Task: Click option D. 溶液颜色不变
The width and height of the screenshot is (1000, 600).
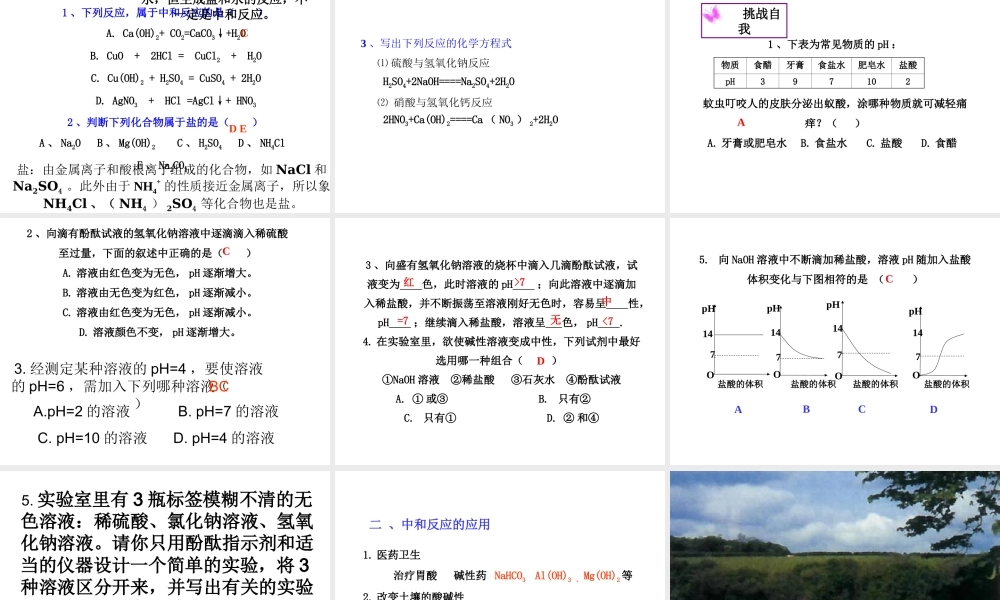Action: click(x=158, y=332)
